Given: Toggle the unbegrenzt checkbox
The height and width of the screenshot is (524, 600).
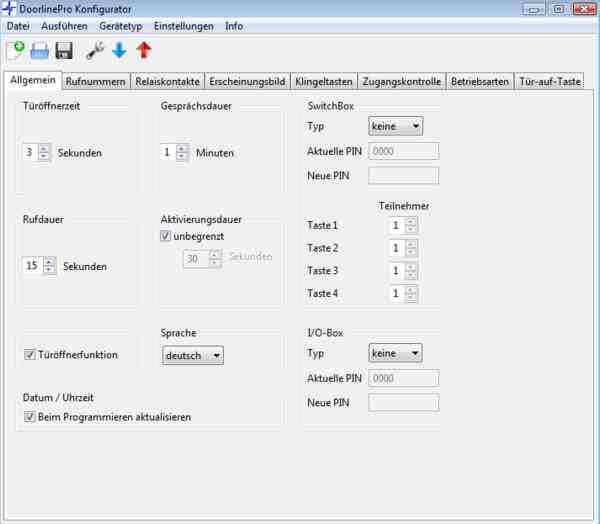Looking at the screenshot, I should point(165,236).
